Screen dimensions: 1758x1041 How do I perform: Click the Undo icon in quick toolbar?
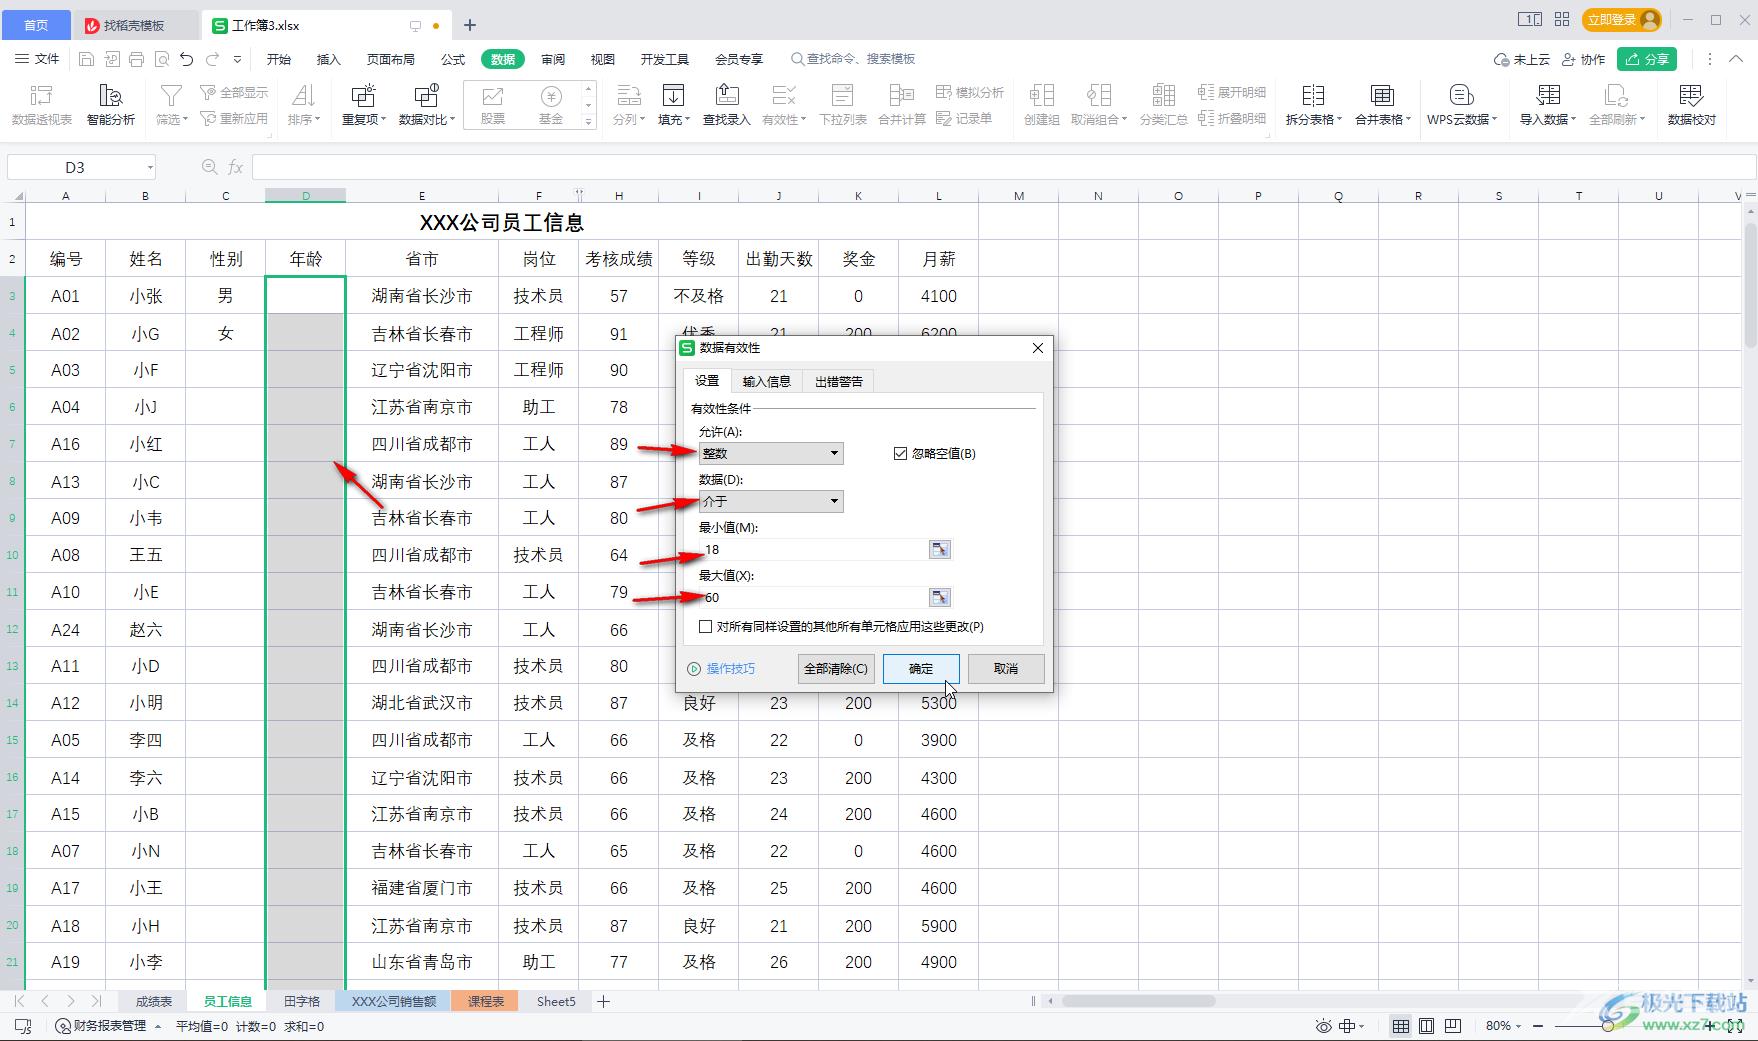coord(186,59)
